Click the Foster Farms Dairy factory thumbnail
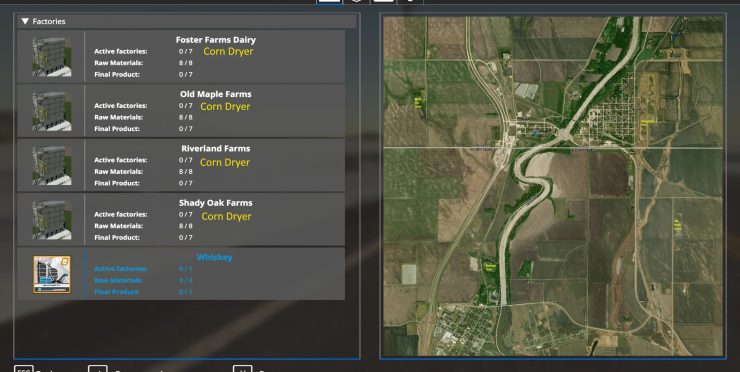Image resolution: width=740 pixels, height=372 pixels. 52,57
